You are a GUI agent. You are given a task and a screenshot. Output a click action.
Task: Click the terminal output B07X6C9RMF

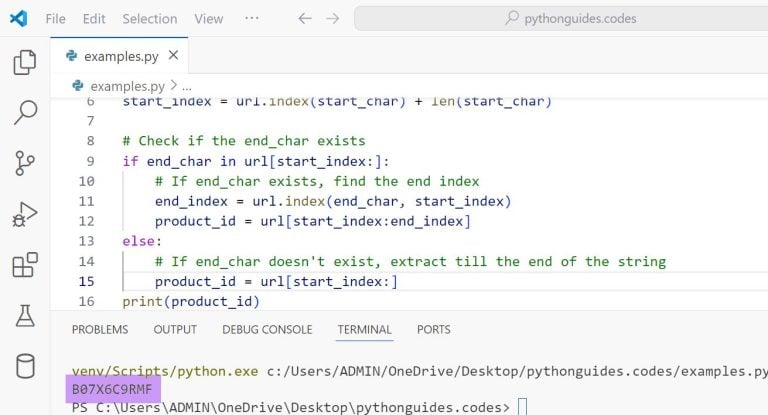coord(112,390)
